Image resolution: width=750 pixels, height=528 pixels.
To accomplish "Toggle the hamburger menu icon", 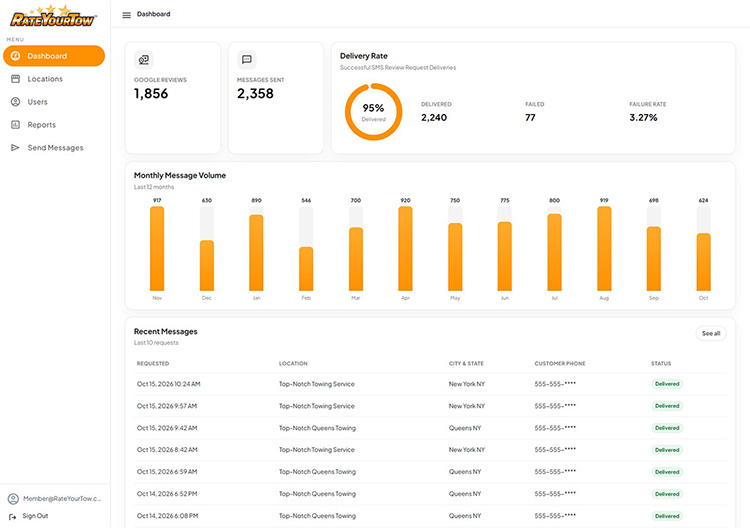I will (x=126, y=15).
